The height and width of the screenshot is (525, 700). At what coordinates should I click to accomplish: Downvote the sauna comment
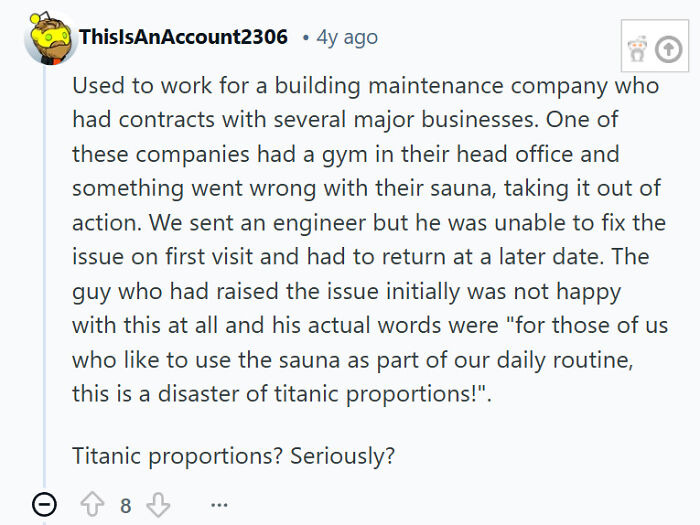tap(158, 505)
